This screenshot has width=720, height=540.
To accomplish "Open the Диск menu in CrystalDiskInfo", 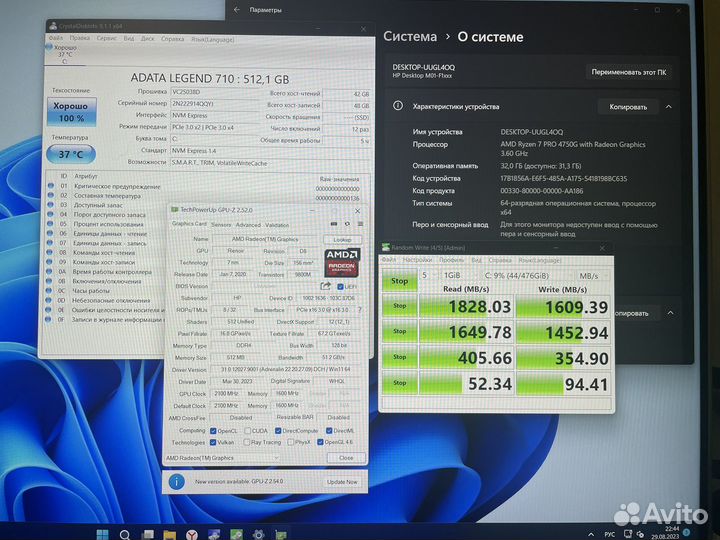I will coord(147,39).
